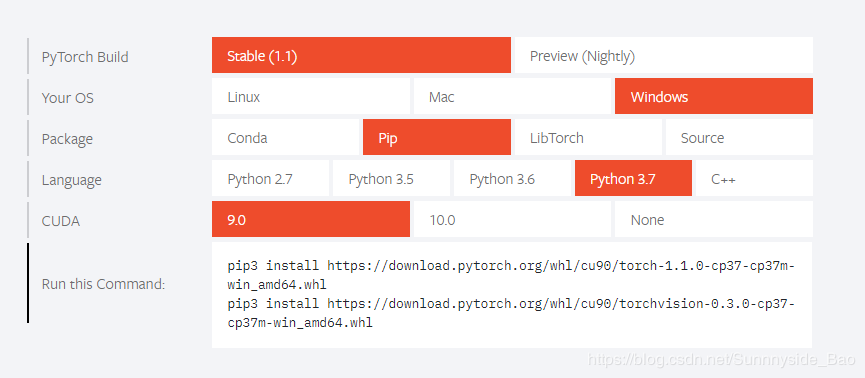865x378 pixels.
Task: Select Python 3.6 language
Action: (512, 178)
